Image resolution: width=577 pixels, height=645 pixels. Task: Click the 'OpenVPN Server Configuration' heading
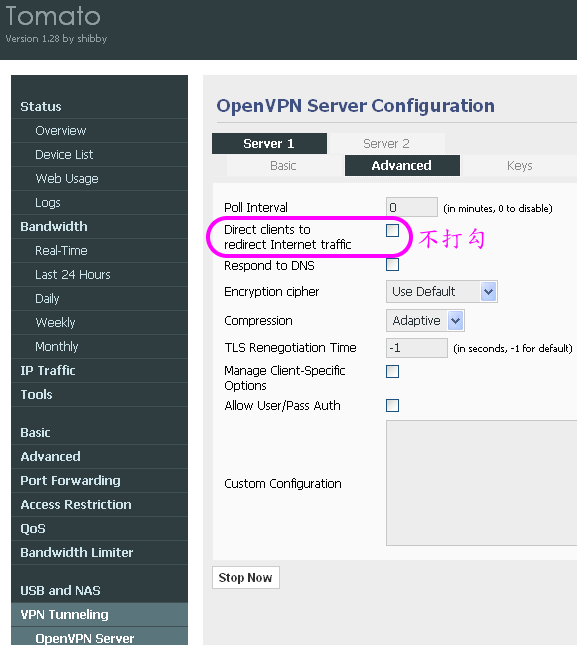(x=356, y=106)
